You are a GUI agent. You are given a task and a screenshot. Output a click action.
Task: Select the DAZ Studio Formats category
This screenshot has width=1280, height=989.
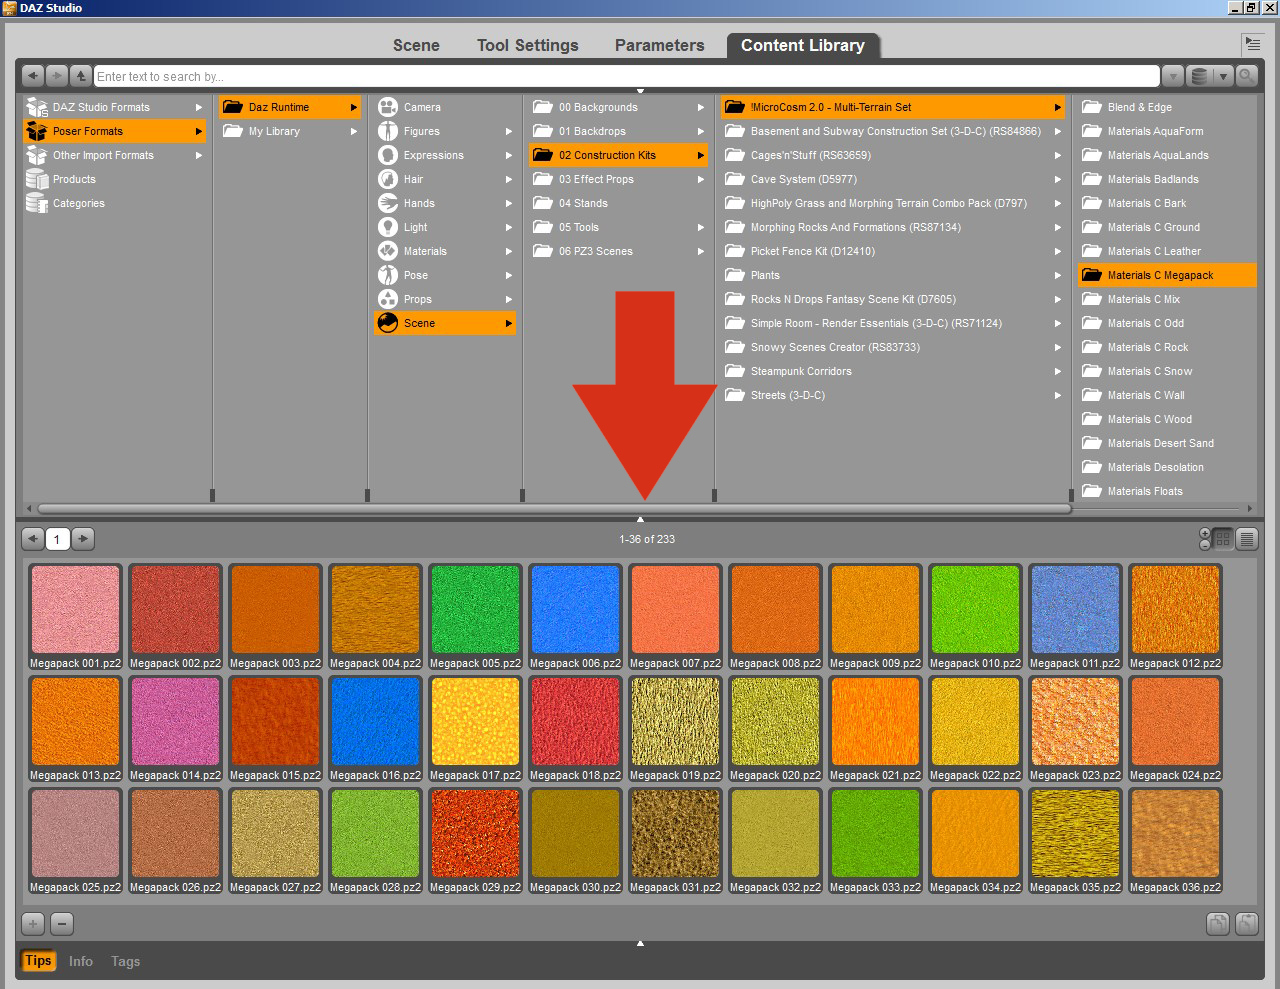[x=114, y=107]
